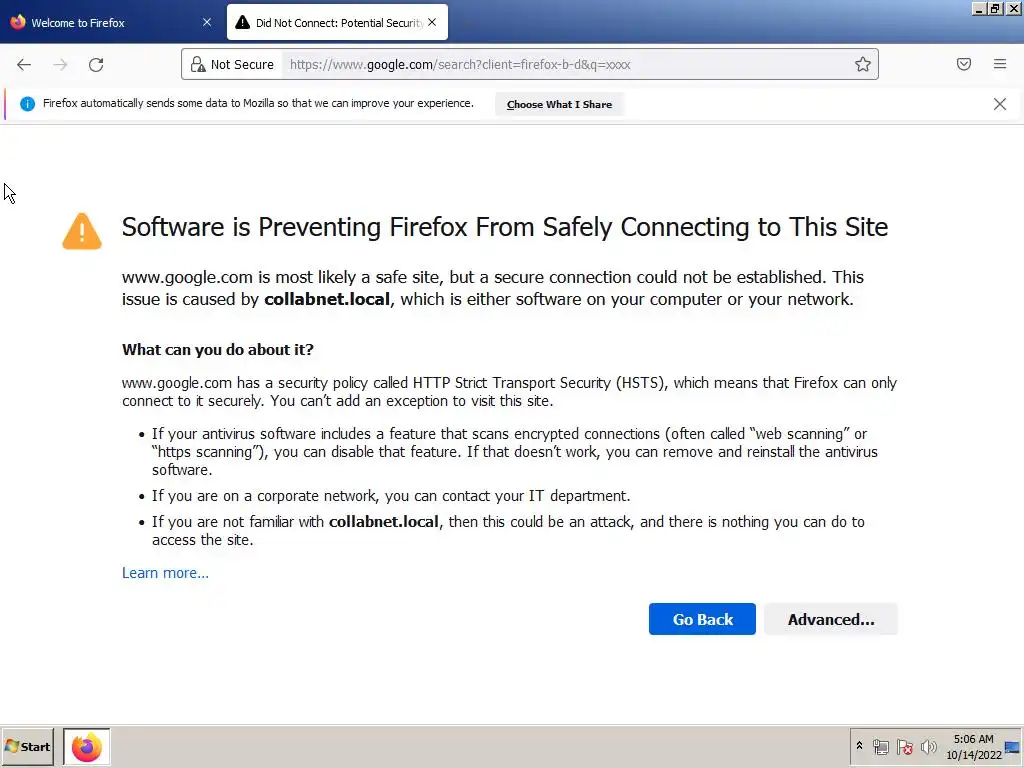Click the volume speaker tray icon

[928, 747]
